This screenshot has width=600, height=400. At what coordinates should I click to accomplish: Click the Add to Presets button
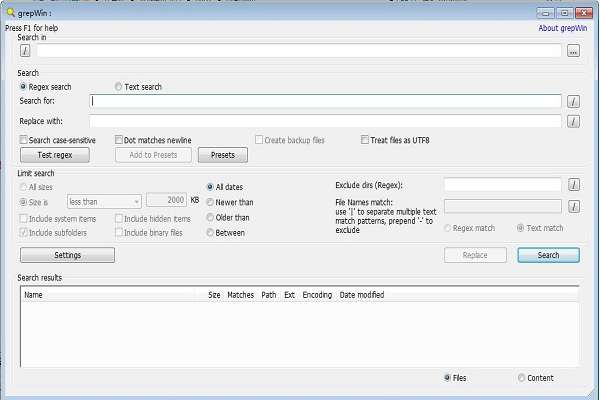tap(153, 155)
